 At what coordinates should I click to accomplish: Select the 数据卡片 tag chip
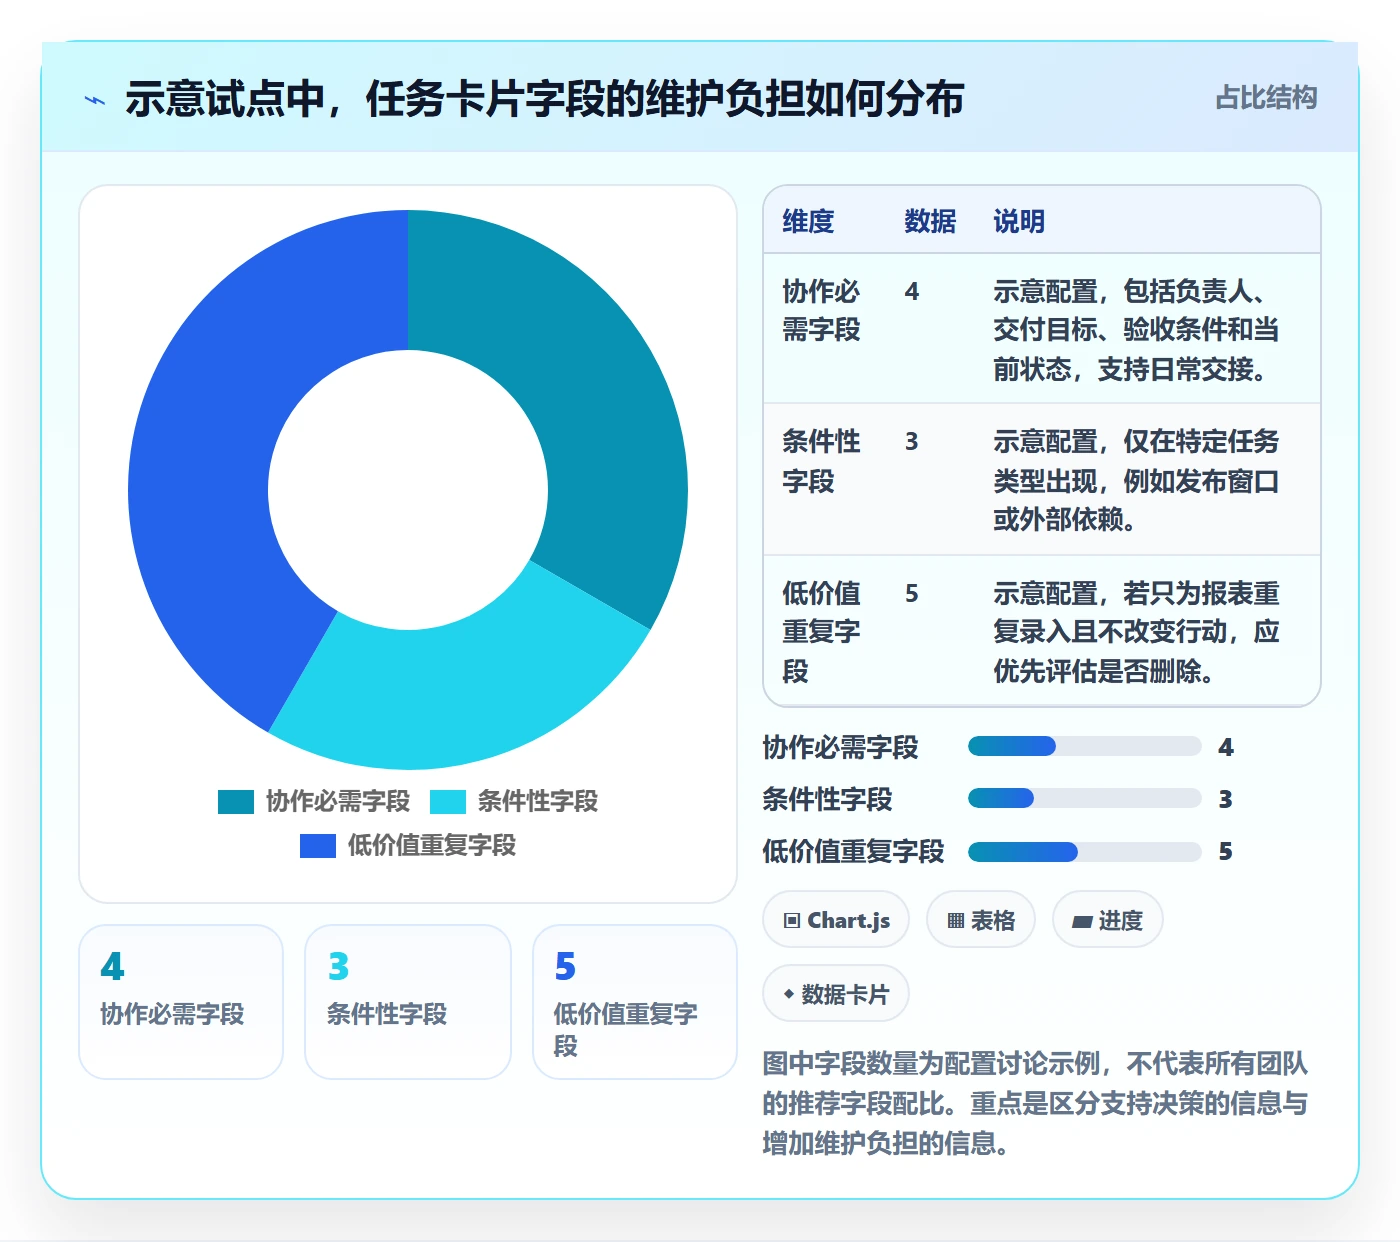point(836,994)
